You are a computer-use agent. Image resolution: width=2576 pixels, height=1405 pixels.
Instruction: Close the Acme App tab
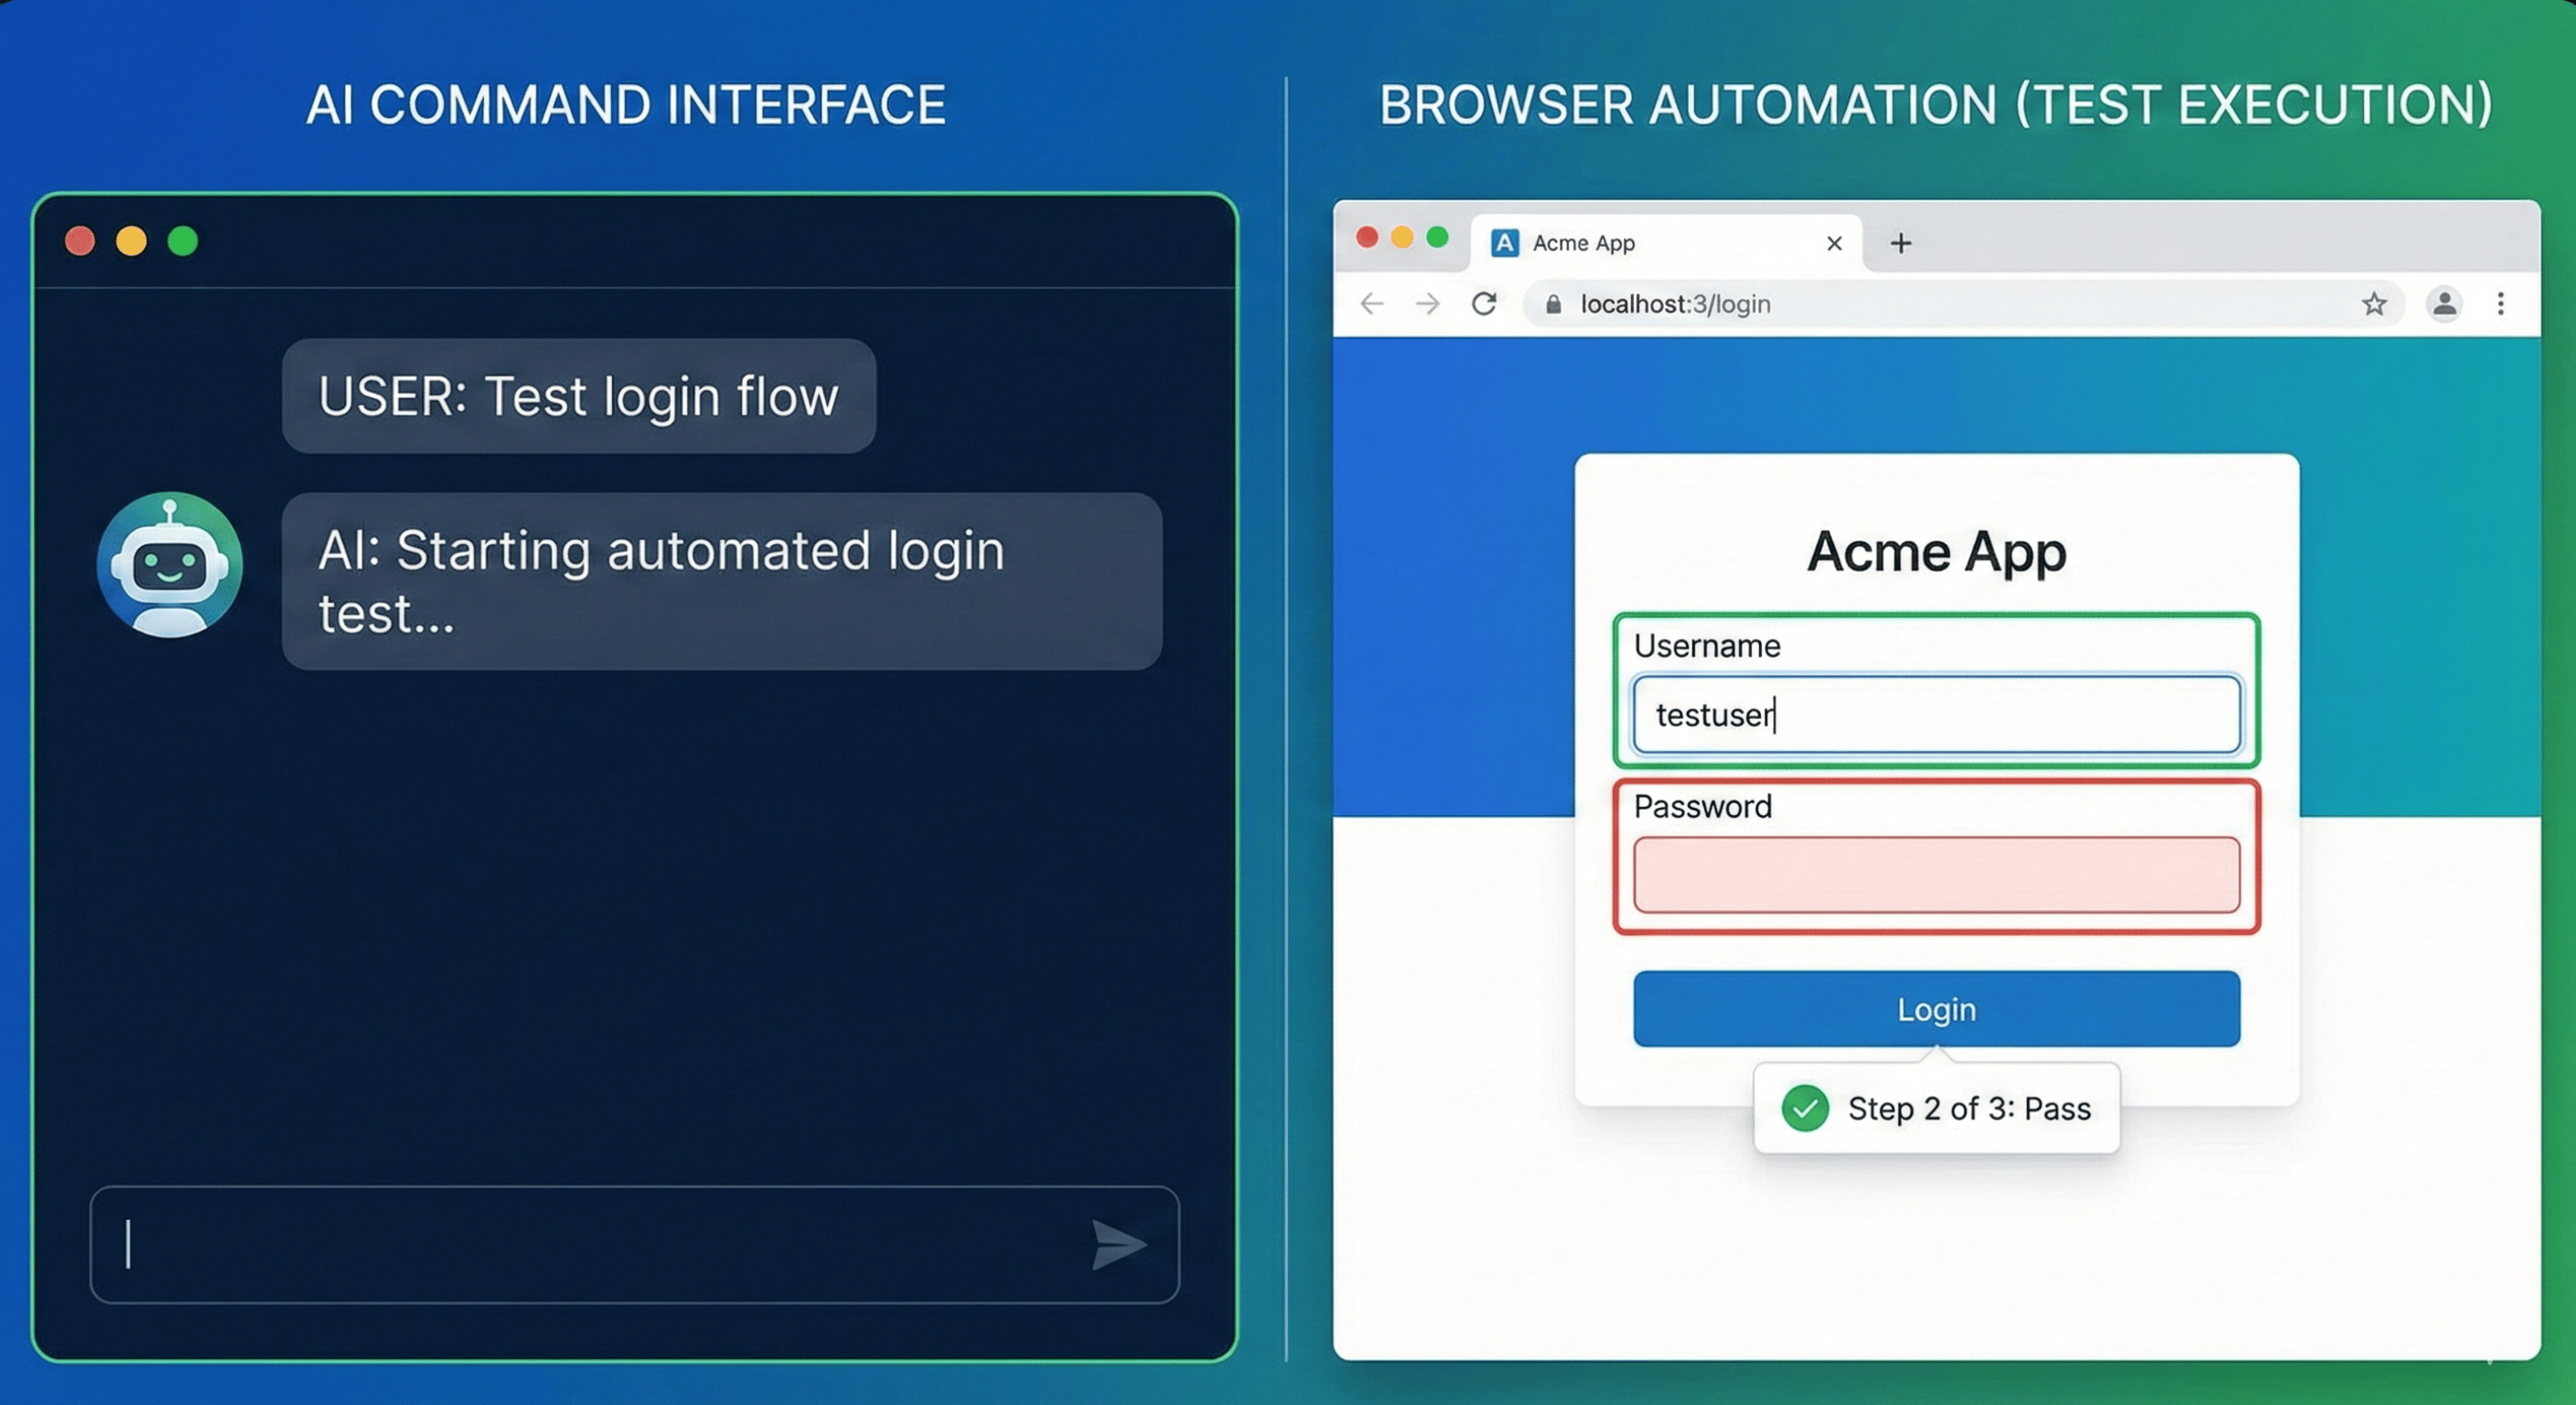click(1834, 243)
